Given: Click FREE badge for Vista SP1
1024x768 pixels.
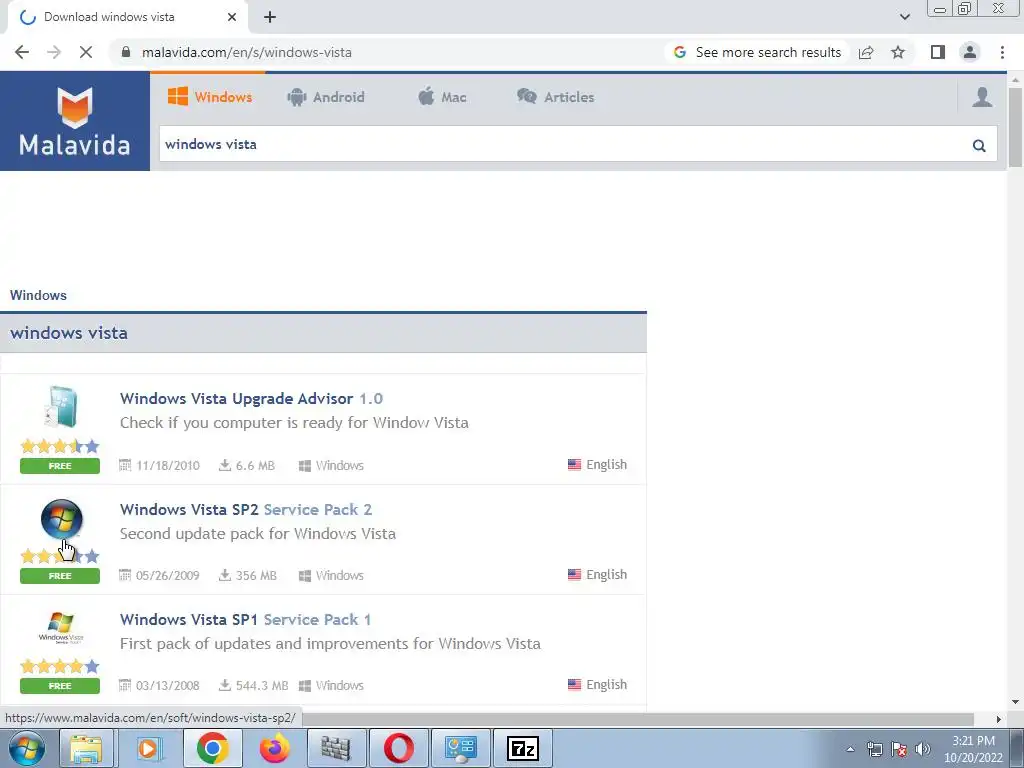Looking at the screenshot, I should point(60,686).
